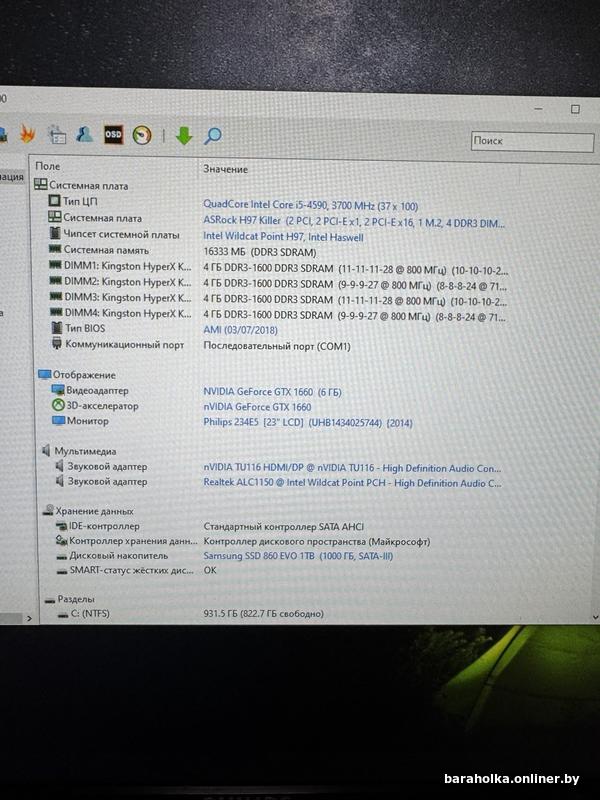This screenshot has height=800, width=600.
Task: Select the Тип ЦП row icon
Action: pyautogui.click(x=55, y=201)
